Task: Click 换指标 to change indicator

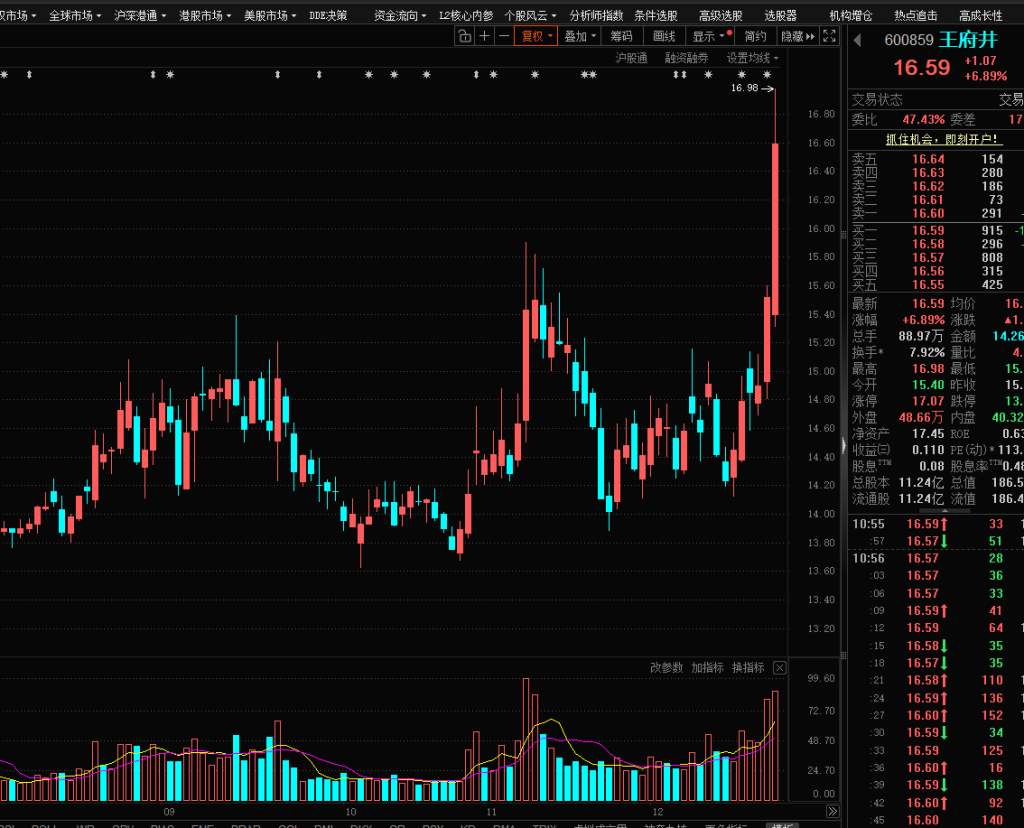Action: coord(748,668)
